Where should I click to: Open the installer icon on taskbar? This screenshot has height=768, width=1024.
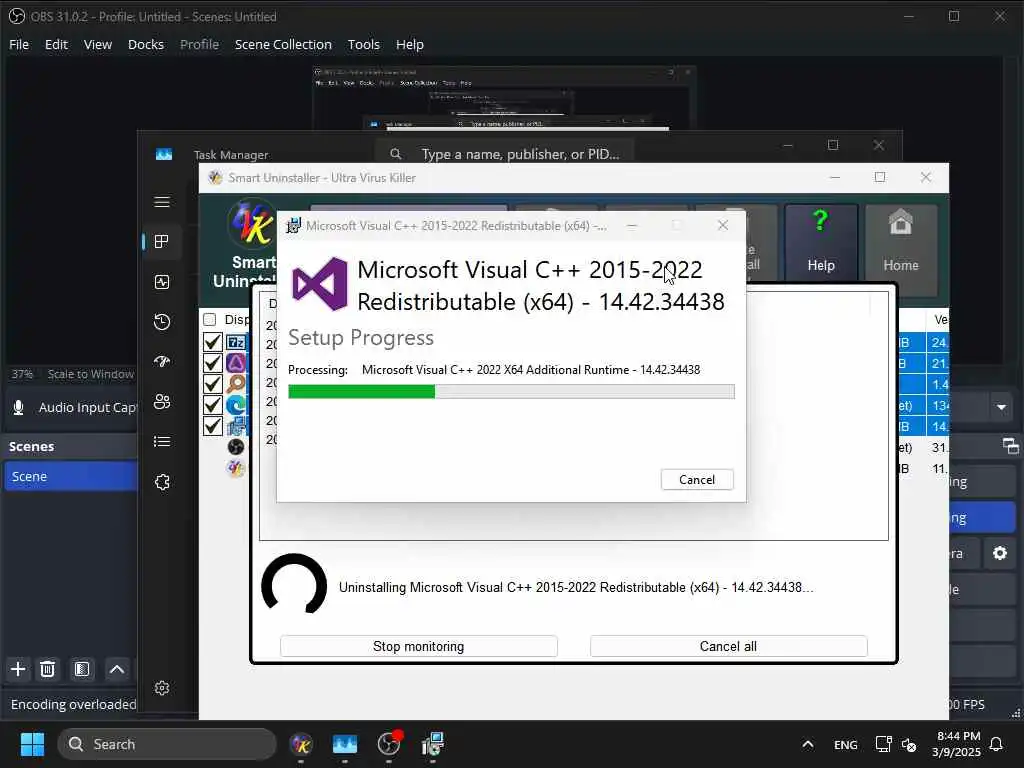[432, 744]
